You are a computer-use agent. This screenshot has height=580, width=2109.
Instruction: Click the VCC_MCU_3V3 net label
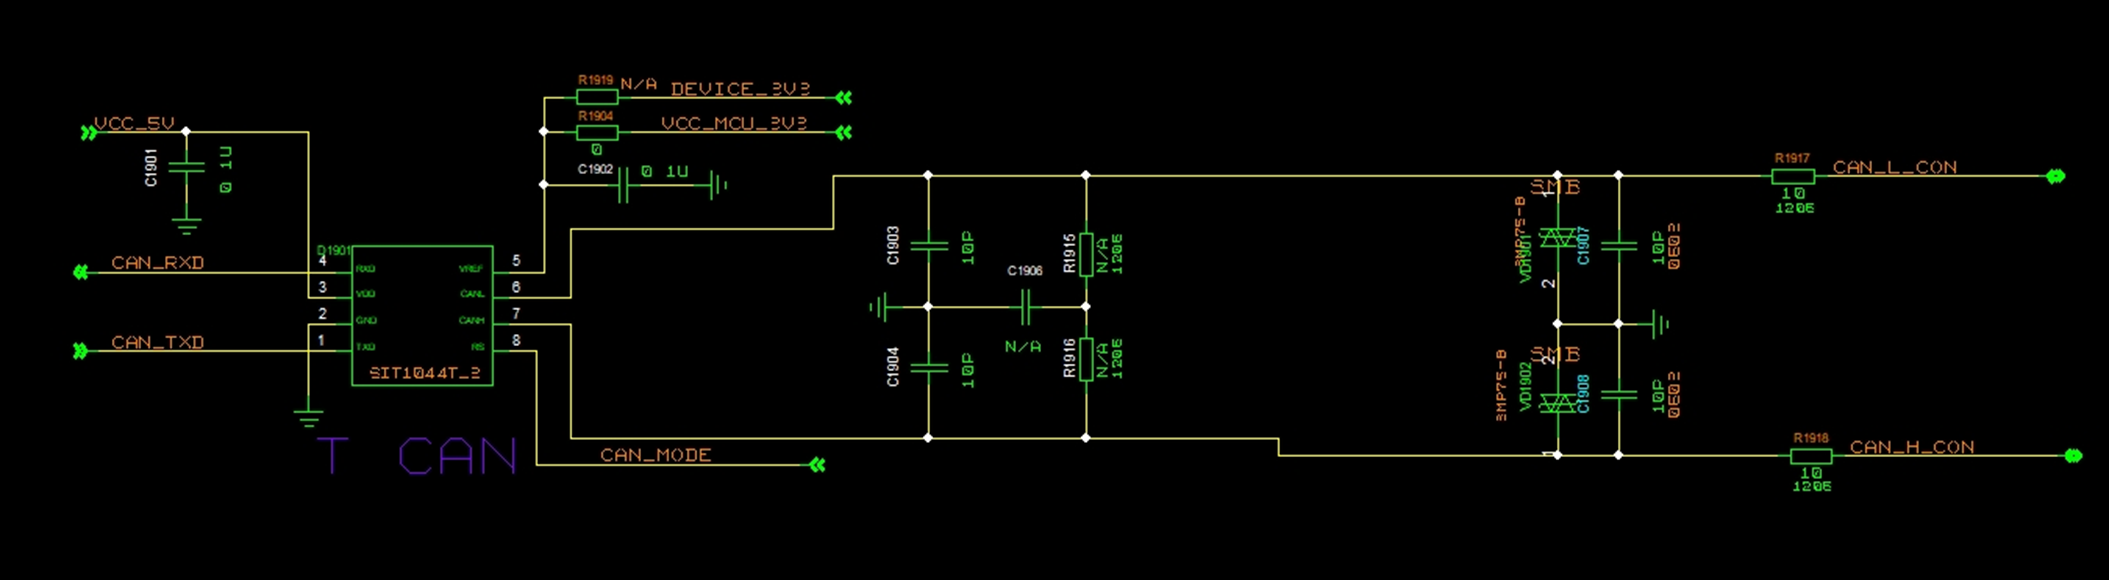[x=734, y=123]
